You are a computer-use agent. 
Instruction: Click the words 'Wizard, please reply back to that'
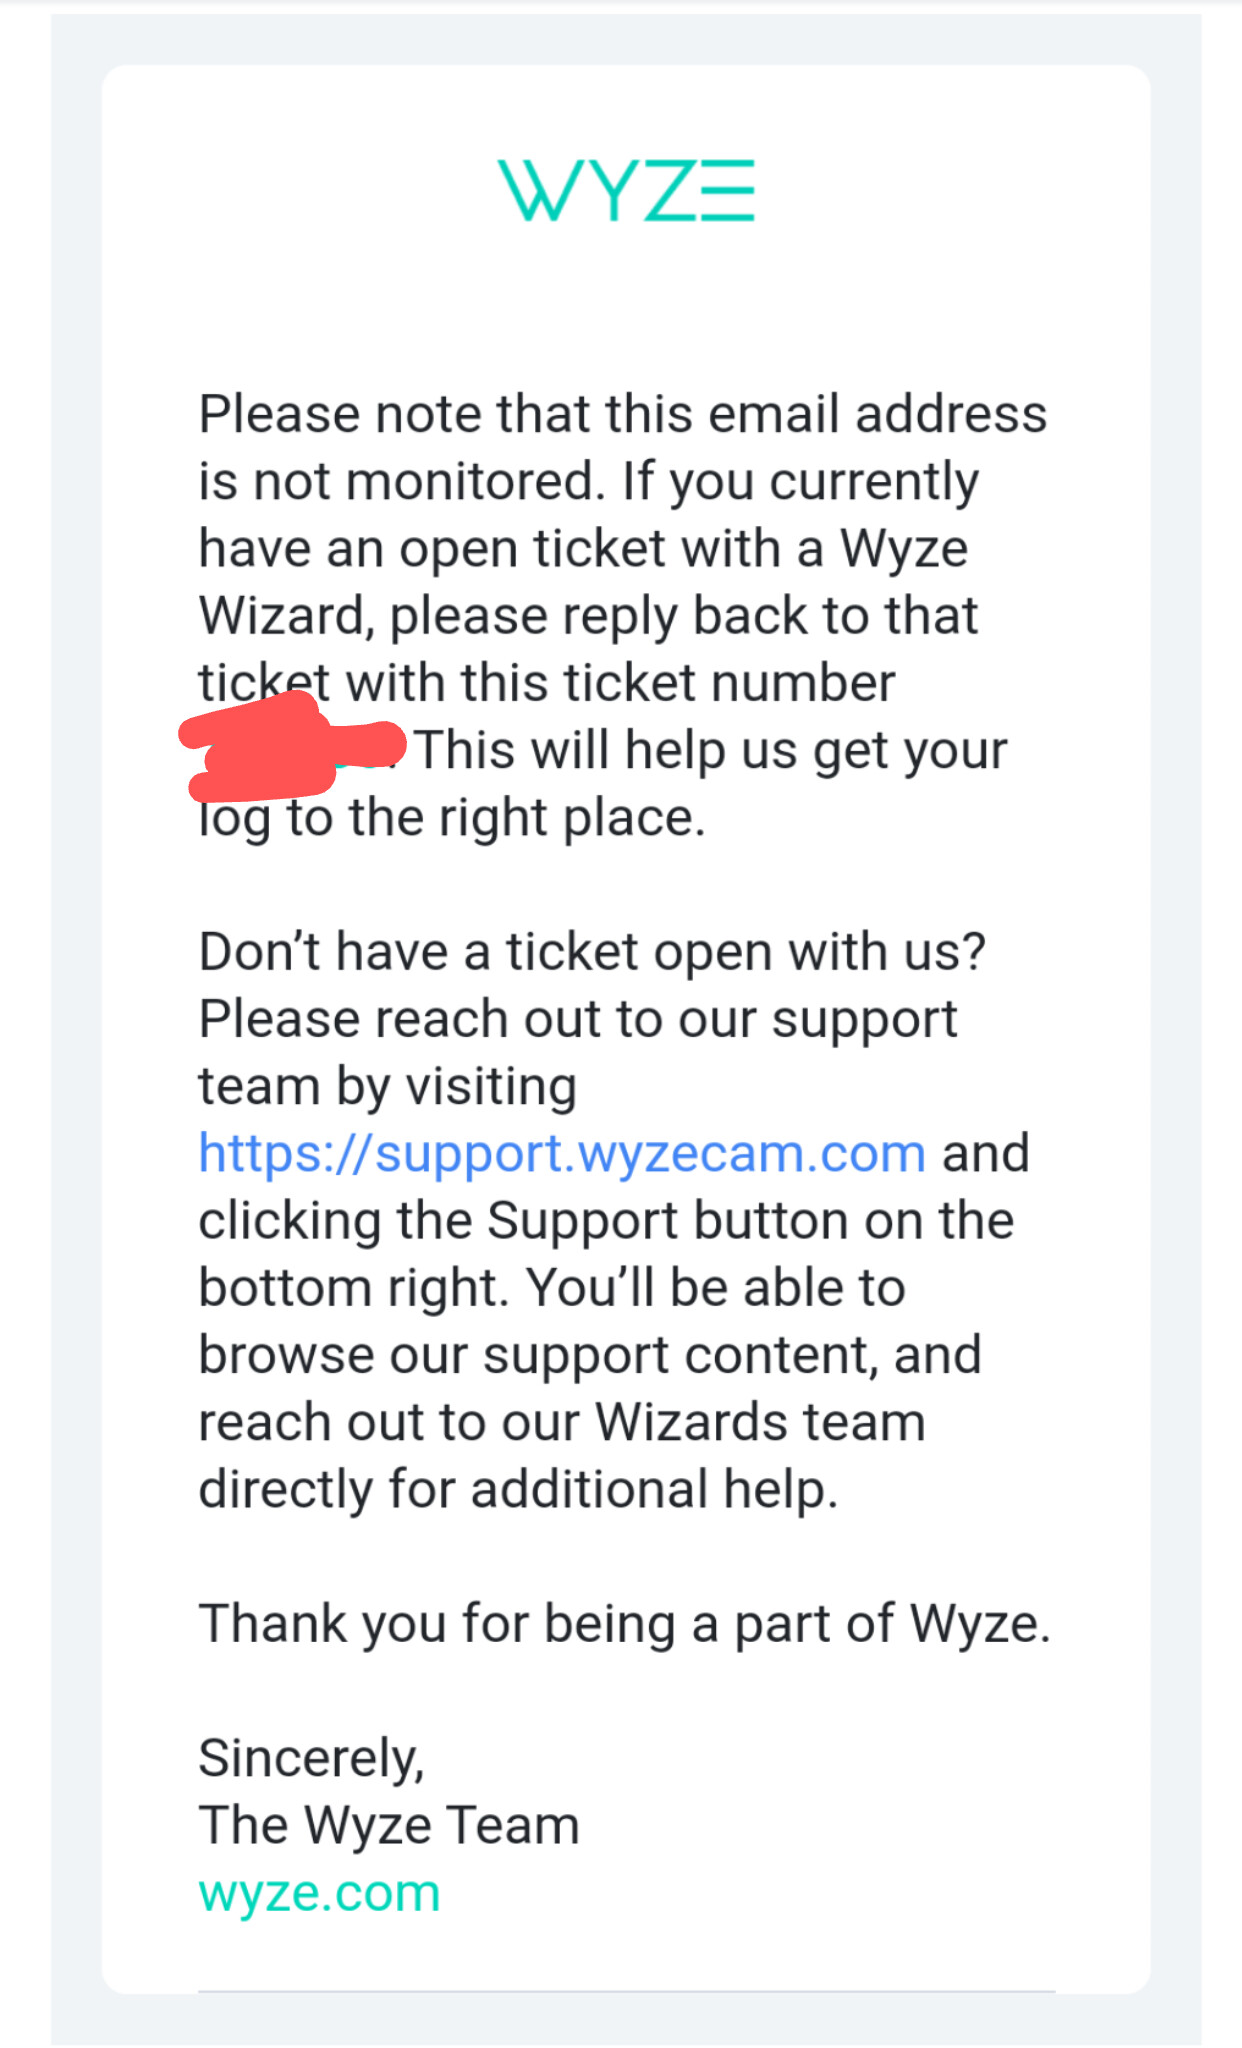588,616
